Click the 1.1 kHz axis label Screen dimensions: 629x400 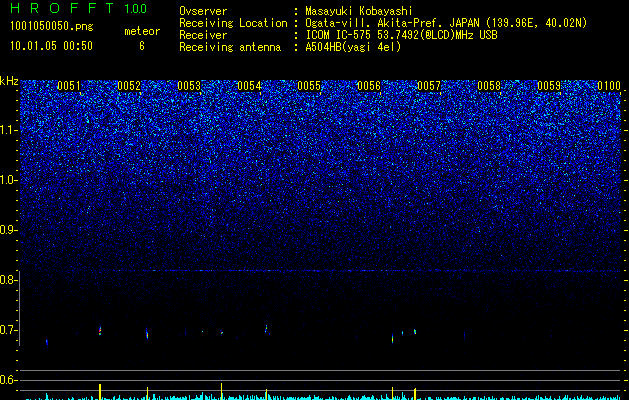click(9, 130)
